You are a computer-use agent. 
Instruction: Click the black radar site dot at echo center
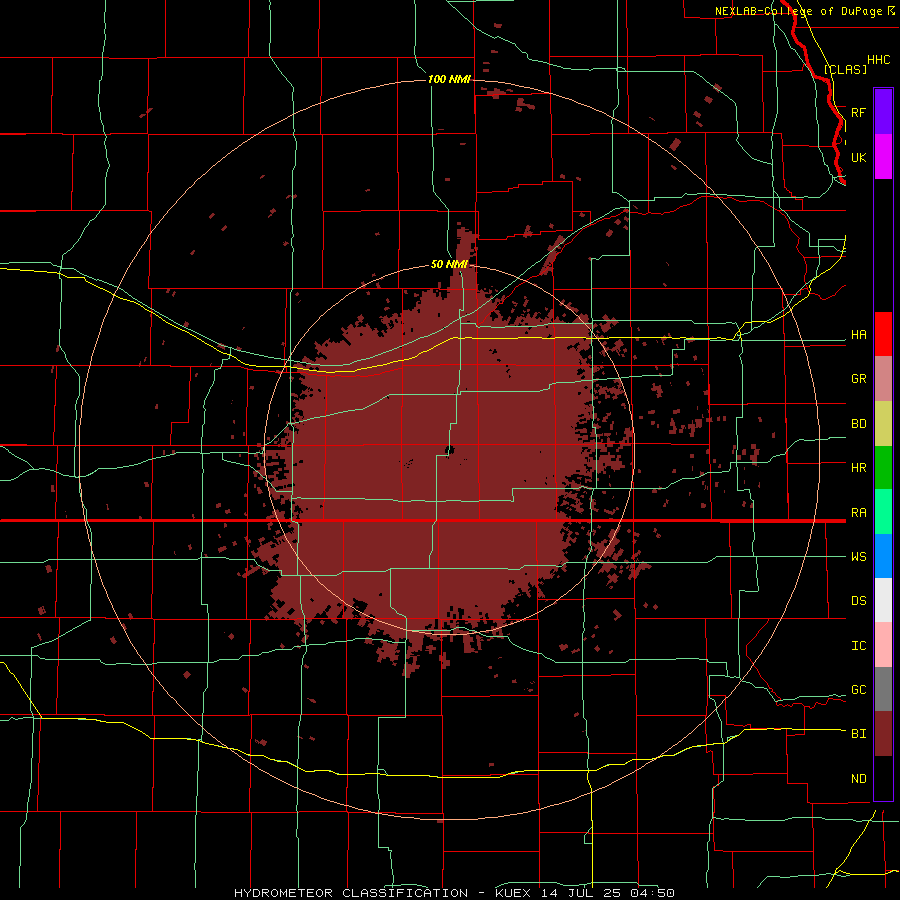[x=449, y=451]
